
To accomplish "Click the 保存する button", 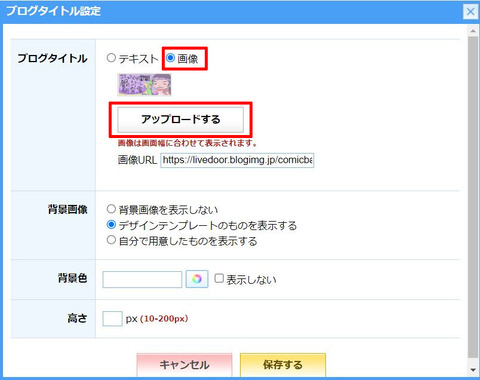I will pos(283,365).
